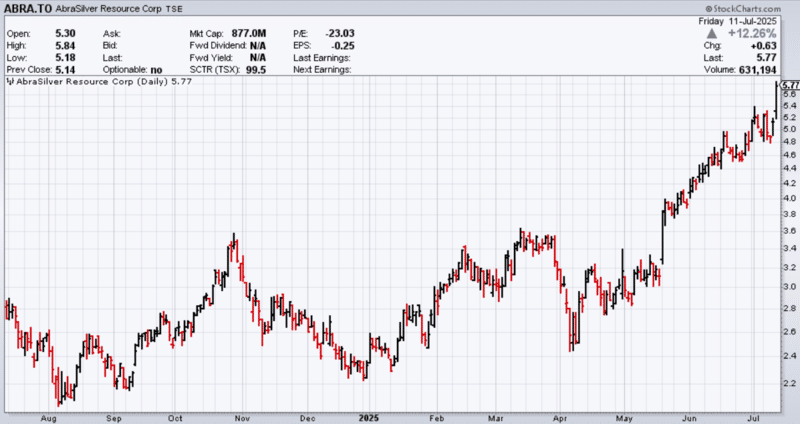800x424 pixels.
Task: Click the Prev Close value 5.14
Action: pos(65,69)
